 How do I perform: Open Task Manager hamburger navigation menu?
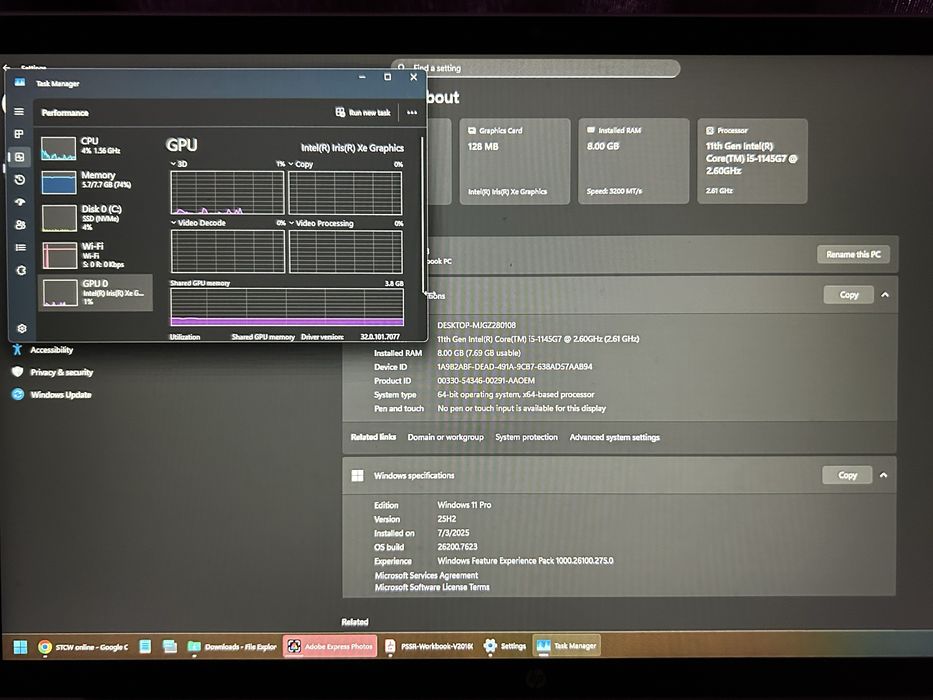19,111
